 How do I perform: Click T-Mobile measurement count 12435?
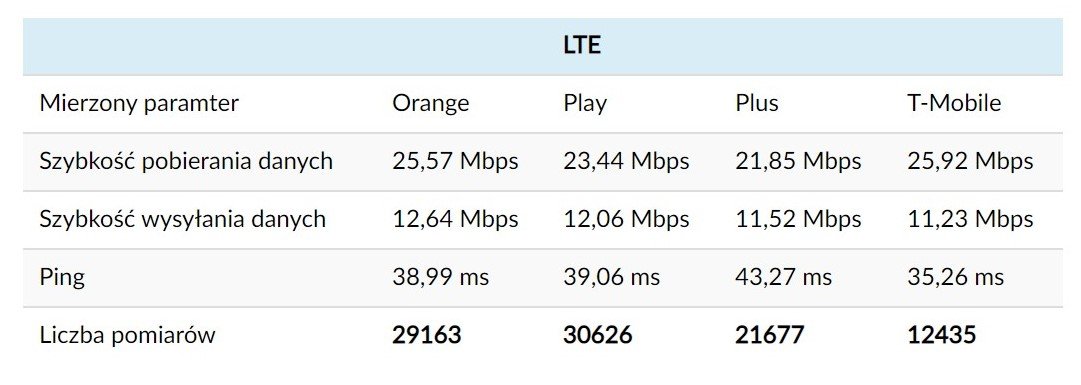tap(942, 336)
